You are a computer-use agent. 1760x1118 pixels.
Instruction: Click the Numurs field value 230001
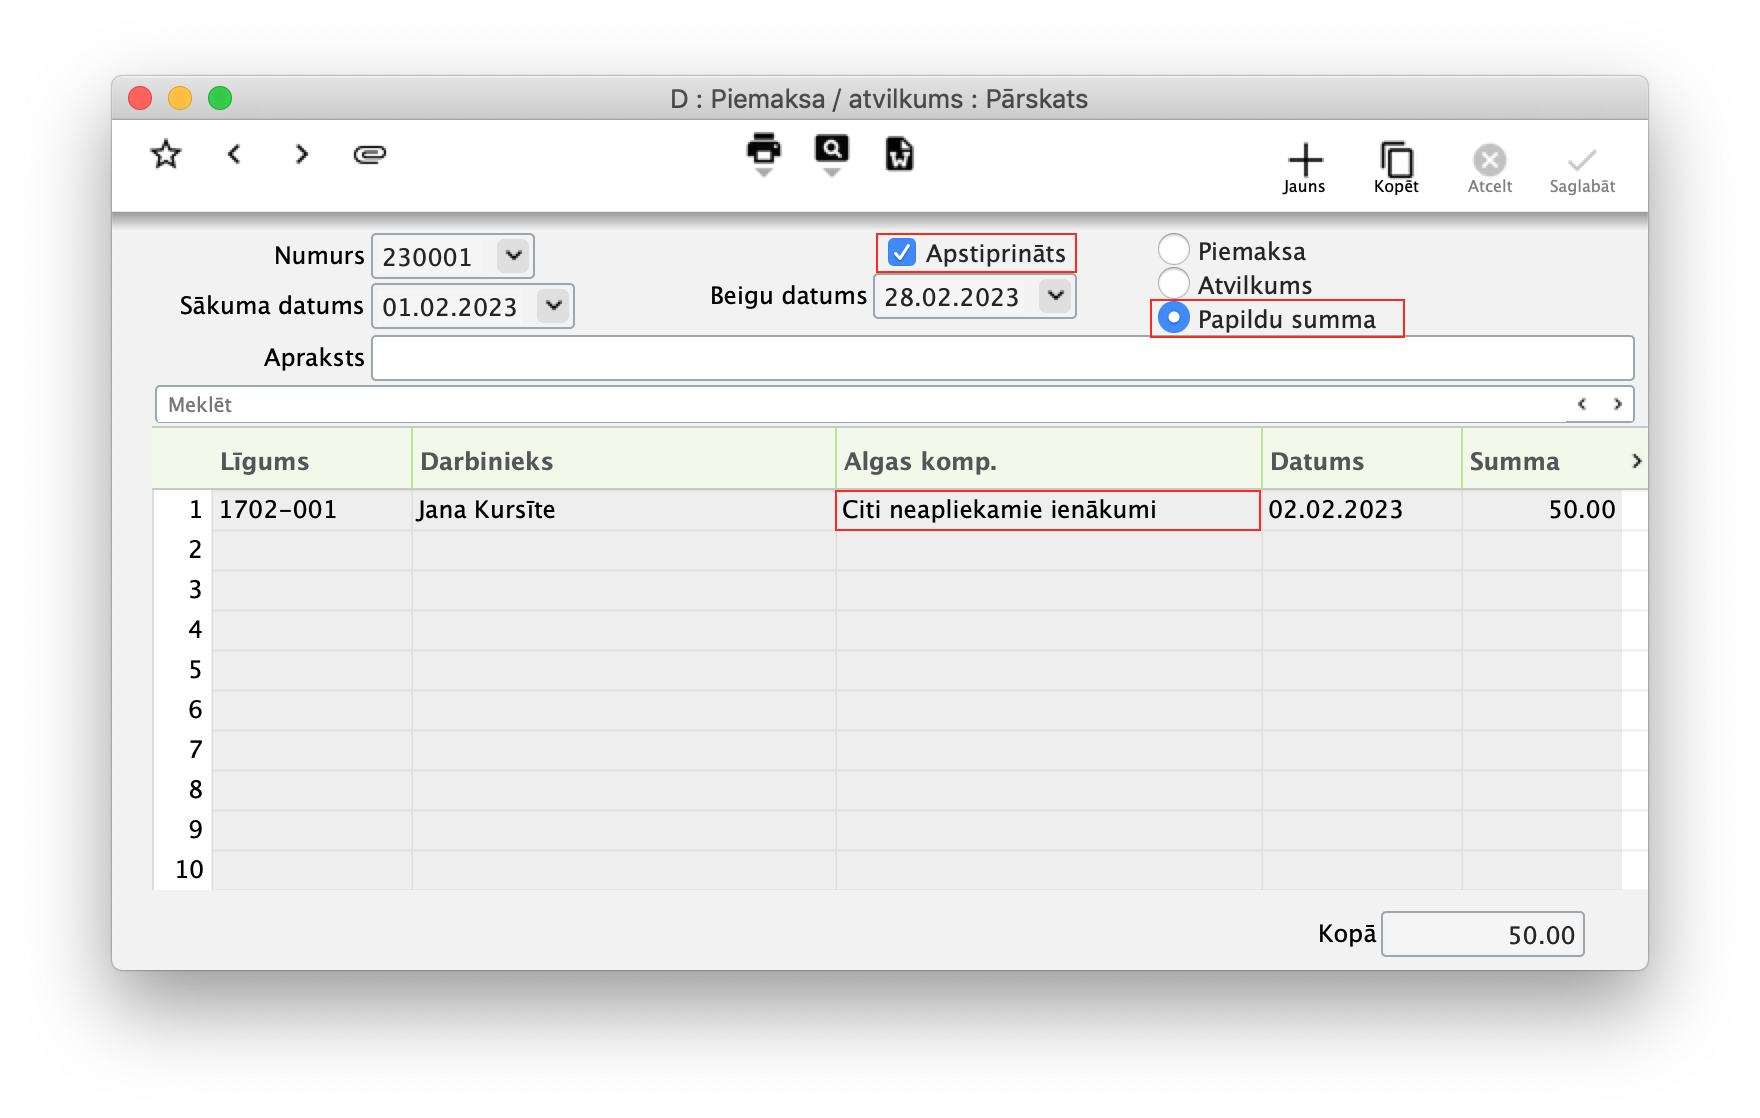point(428,257)
